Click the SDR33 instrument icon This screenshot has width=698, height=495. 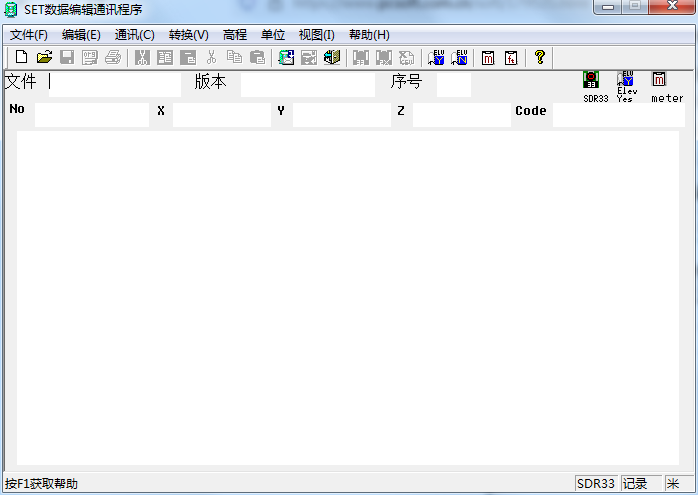point(591,80)
